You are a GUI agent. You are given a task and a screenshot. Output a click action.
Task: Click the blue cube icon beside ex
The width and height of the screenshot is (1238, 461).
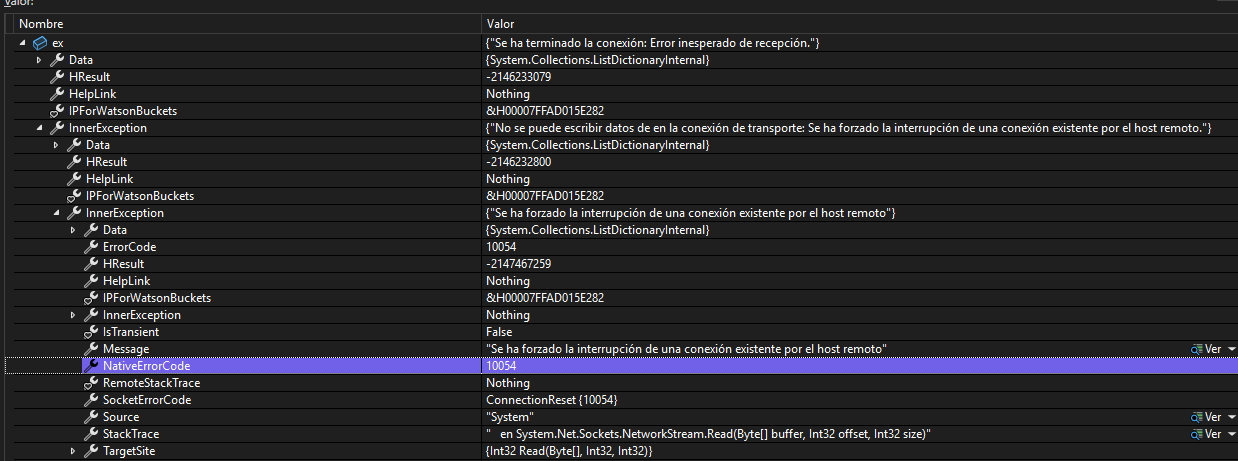tap(40, 43)
